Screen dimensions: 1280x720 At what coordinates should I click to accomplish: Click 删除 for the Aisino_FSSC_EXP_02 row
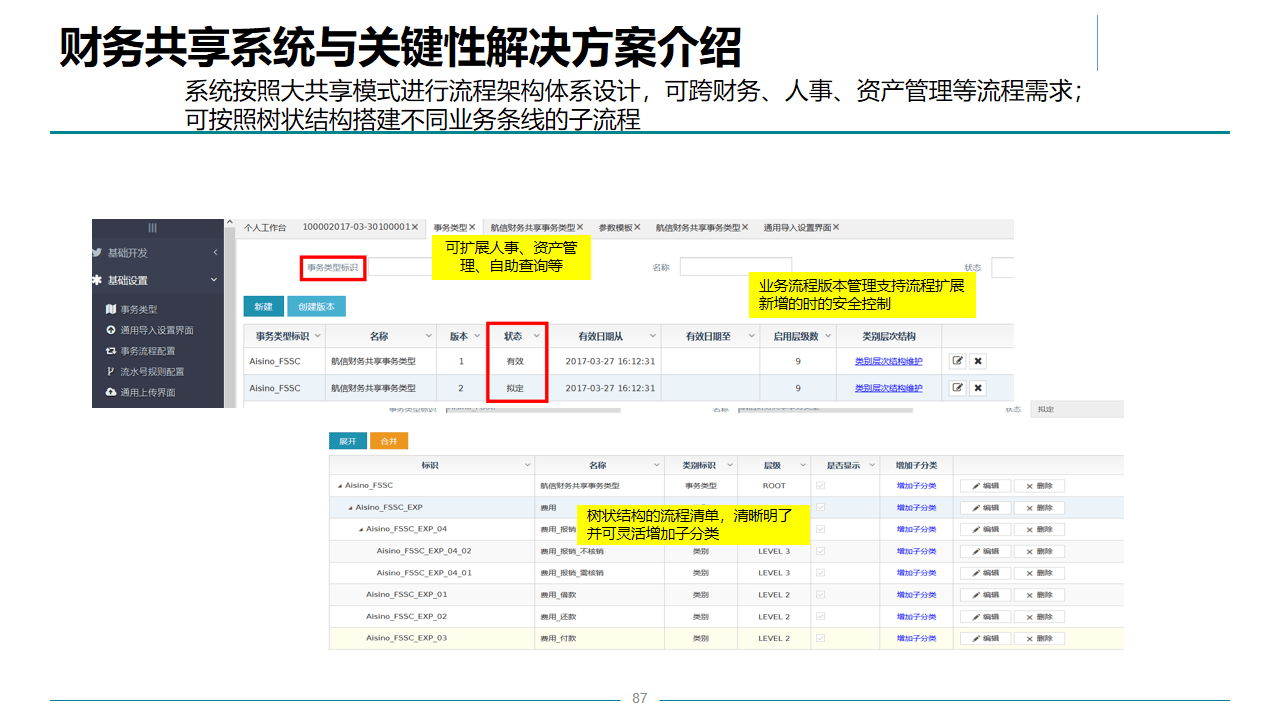pos(1039,617)
